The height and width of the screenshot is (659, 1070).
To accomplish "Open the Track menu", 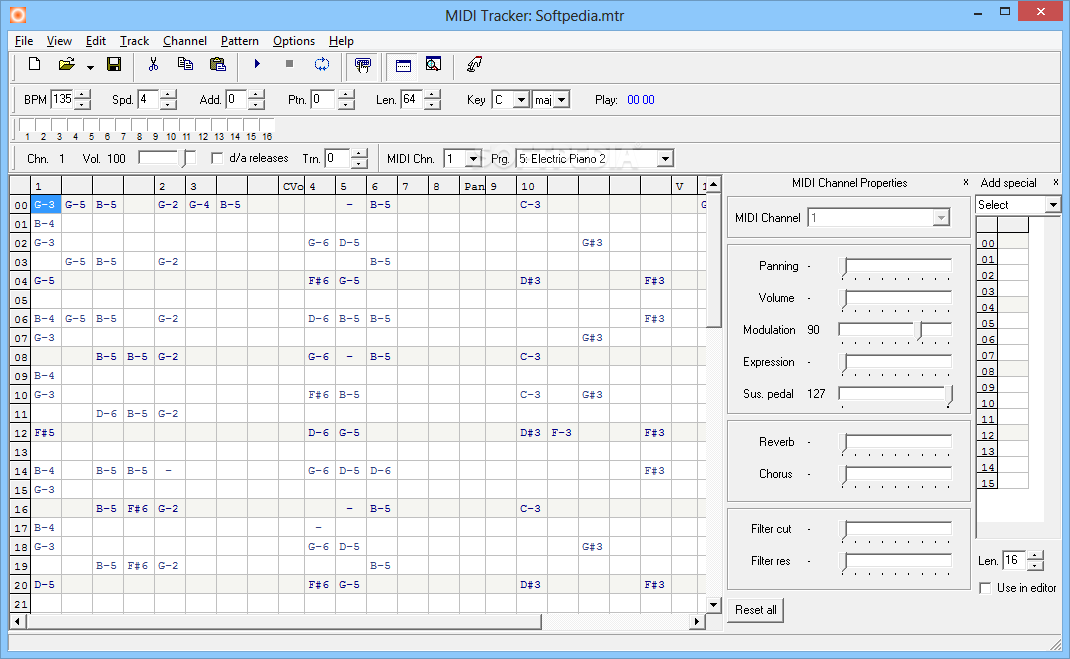I will pos(134,41).
